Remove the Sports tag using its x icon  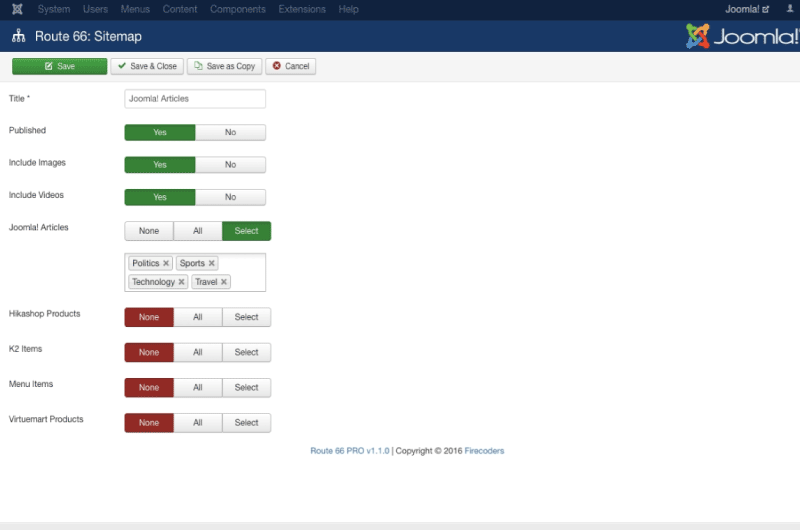click(x=211, y=263)
